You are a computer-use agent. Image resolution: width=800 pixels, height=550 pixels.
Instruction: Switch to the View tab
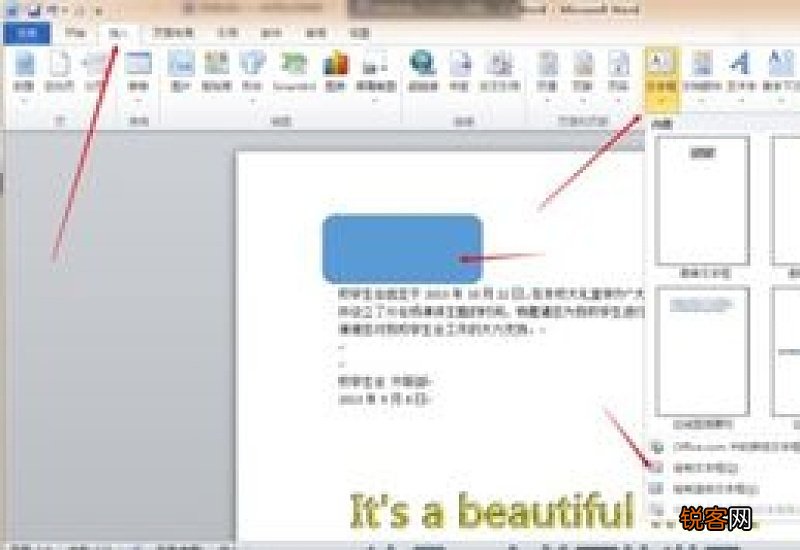coord(359,33)
